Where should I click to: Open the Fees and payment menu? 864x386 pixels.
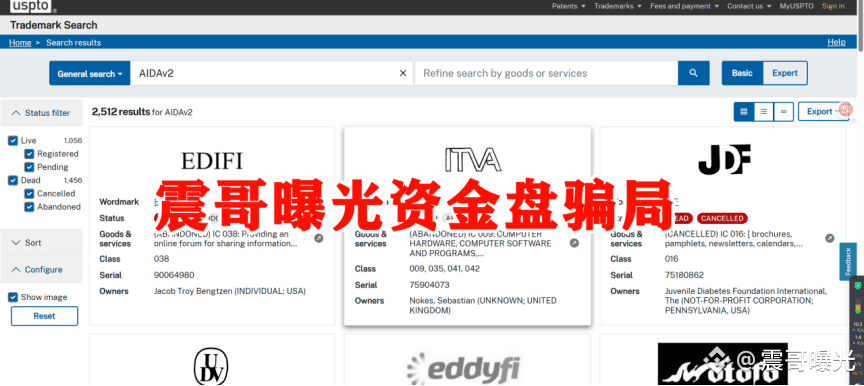[684, 6]
